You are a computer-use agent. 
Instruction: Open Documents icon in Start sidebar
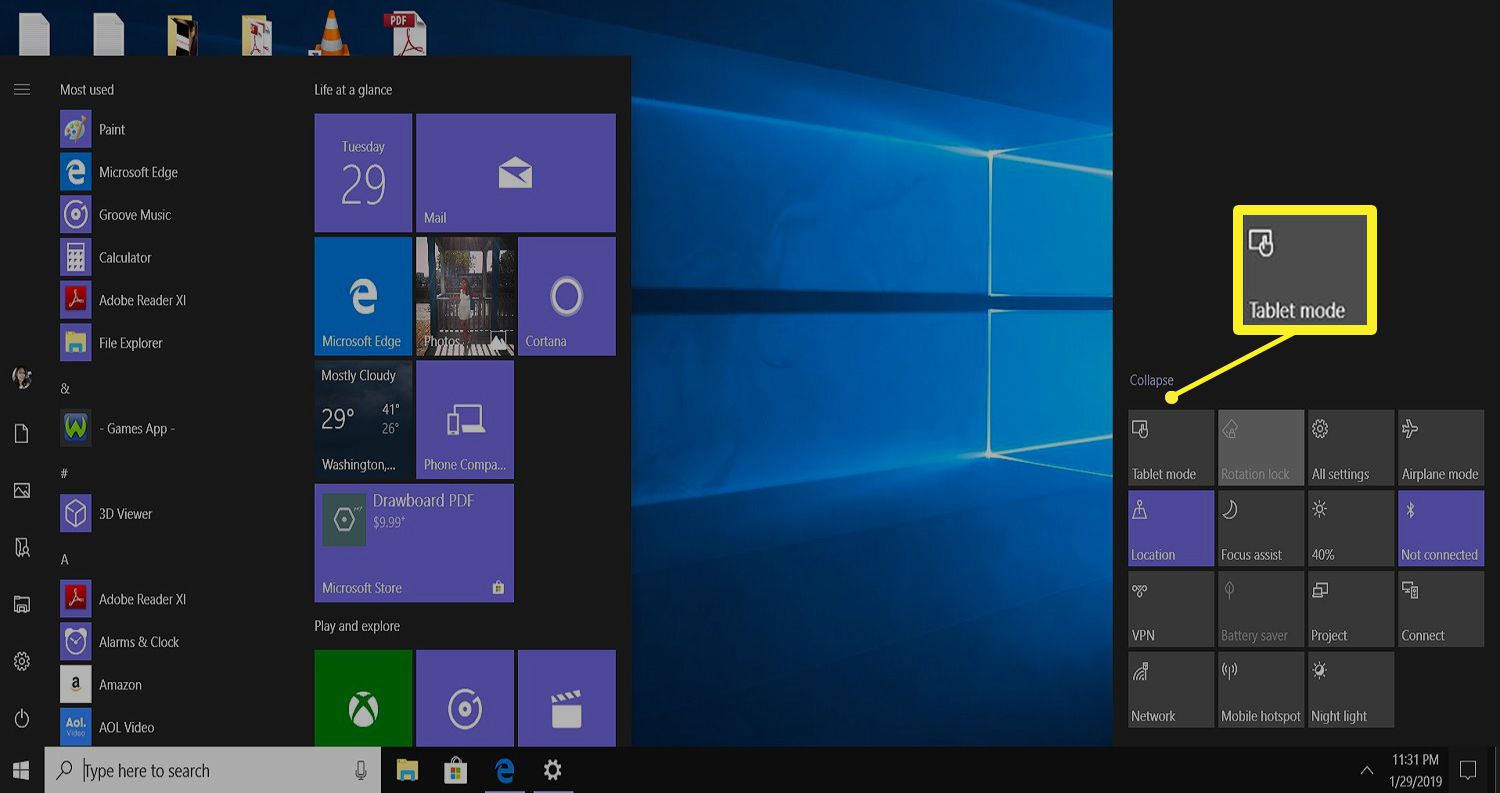click(21, 434)
